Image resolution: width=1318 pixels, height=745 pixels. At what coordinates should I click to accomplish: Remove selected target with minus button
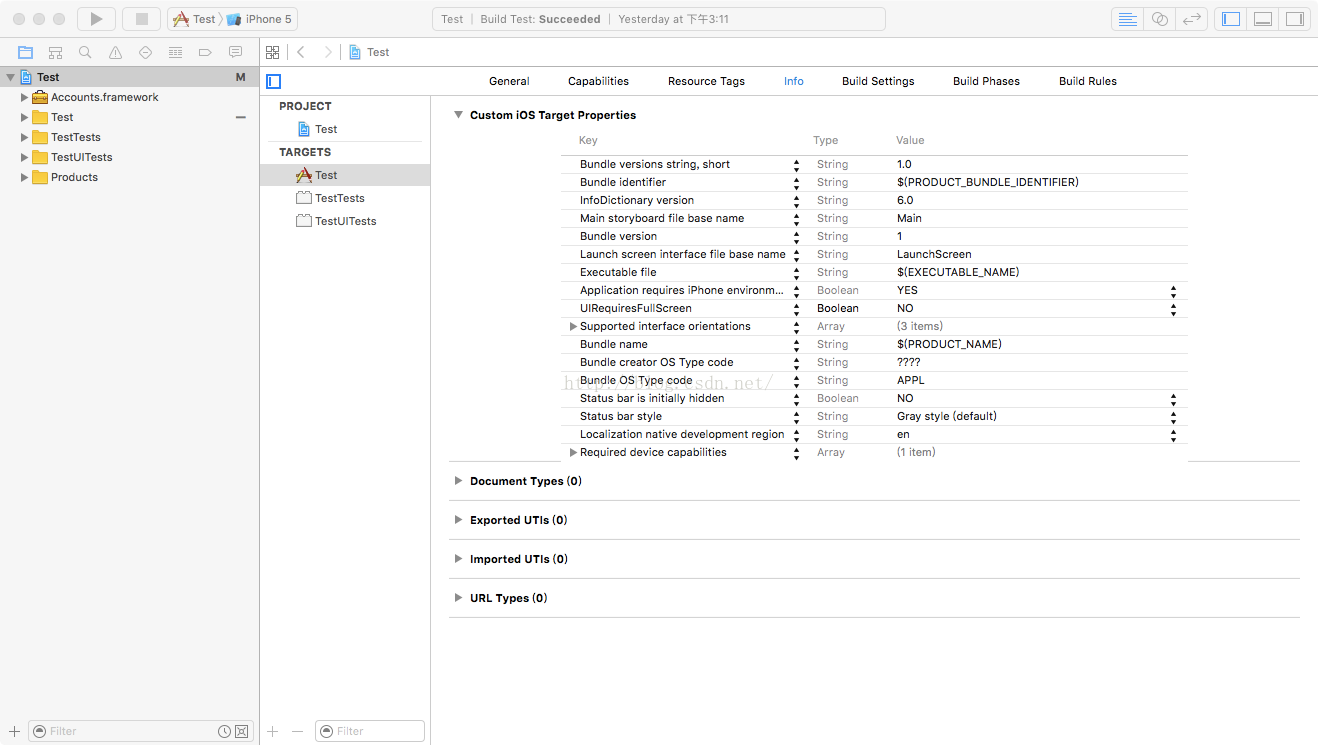tap(297, 731)
